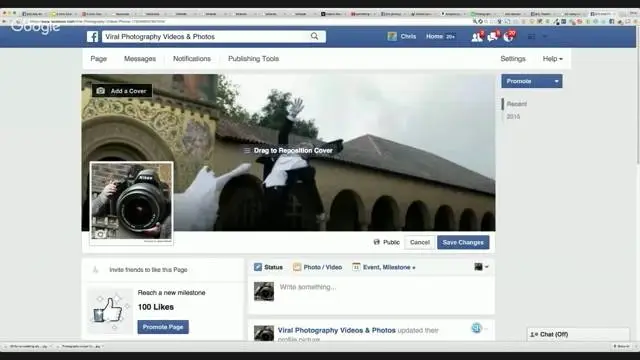640x360 pixels.
Task: Open the globe notifications icon
Action: [509, 37]
